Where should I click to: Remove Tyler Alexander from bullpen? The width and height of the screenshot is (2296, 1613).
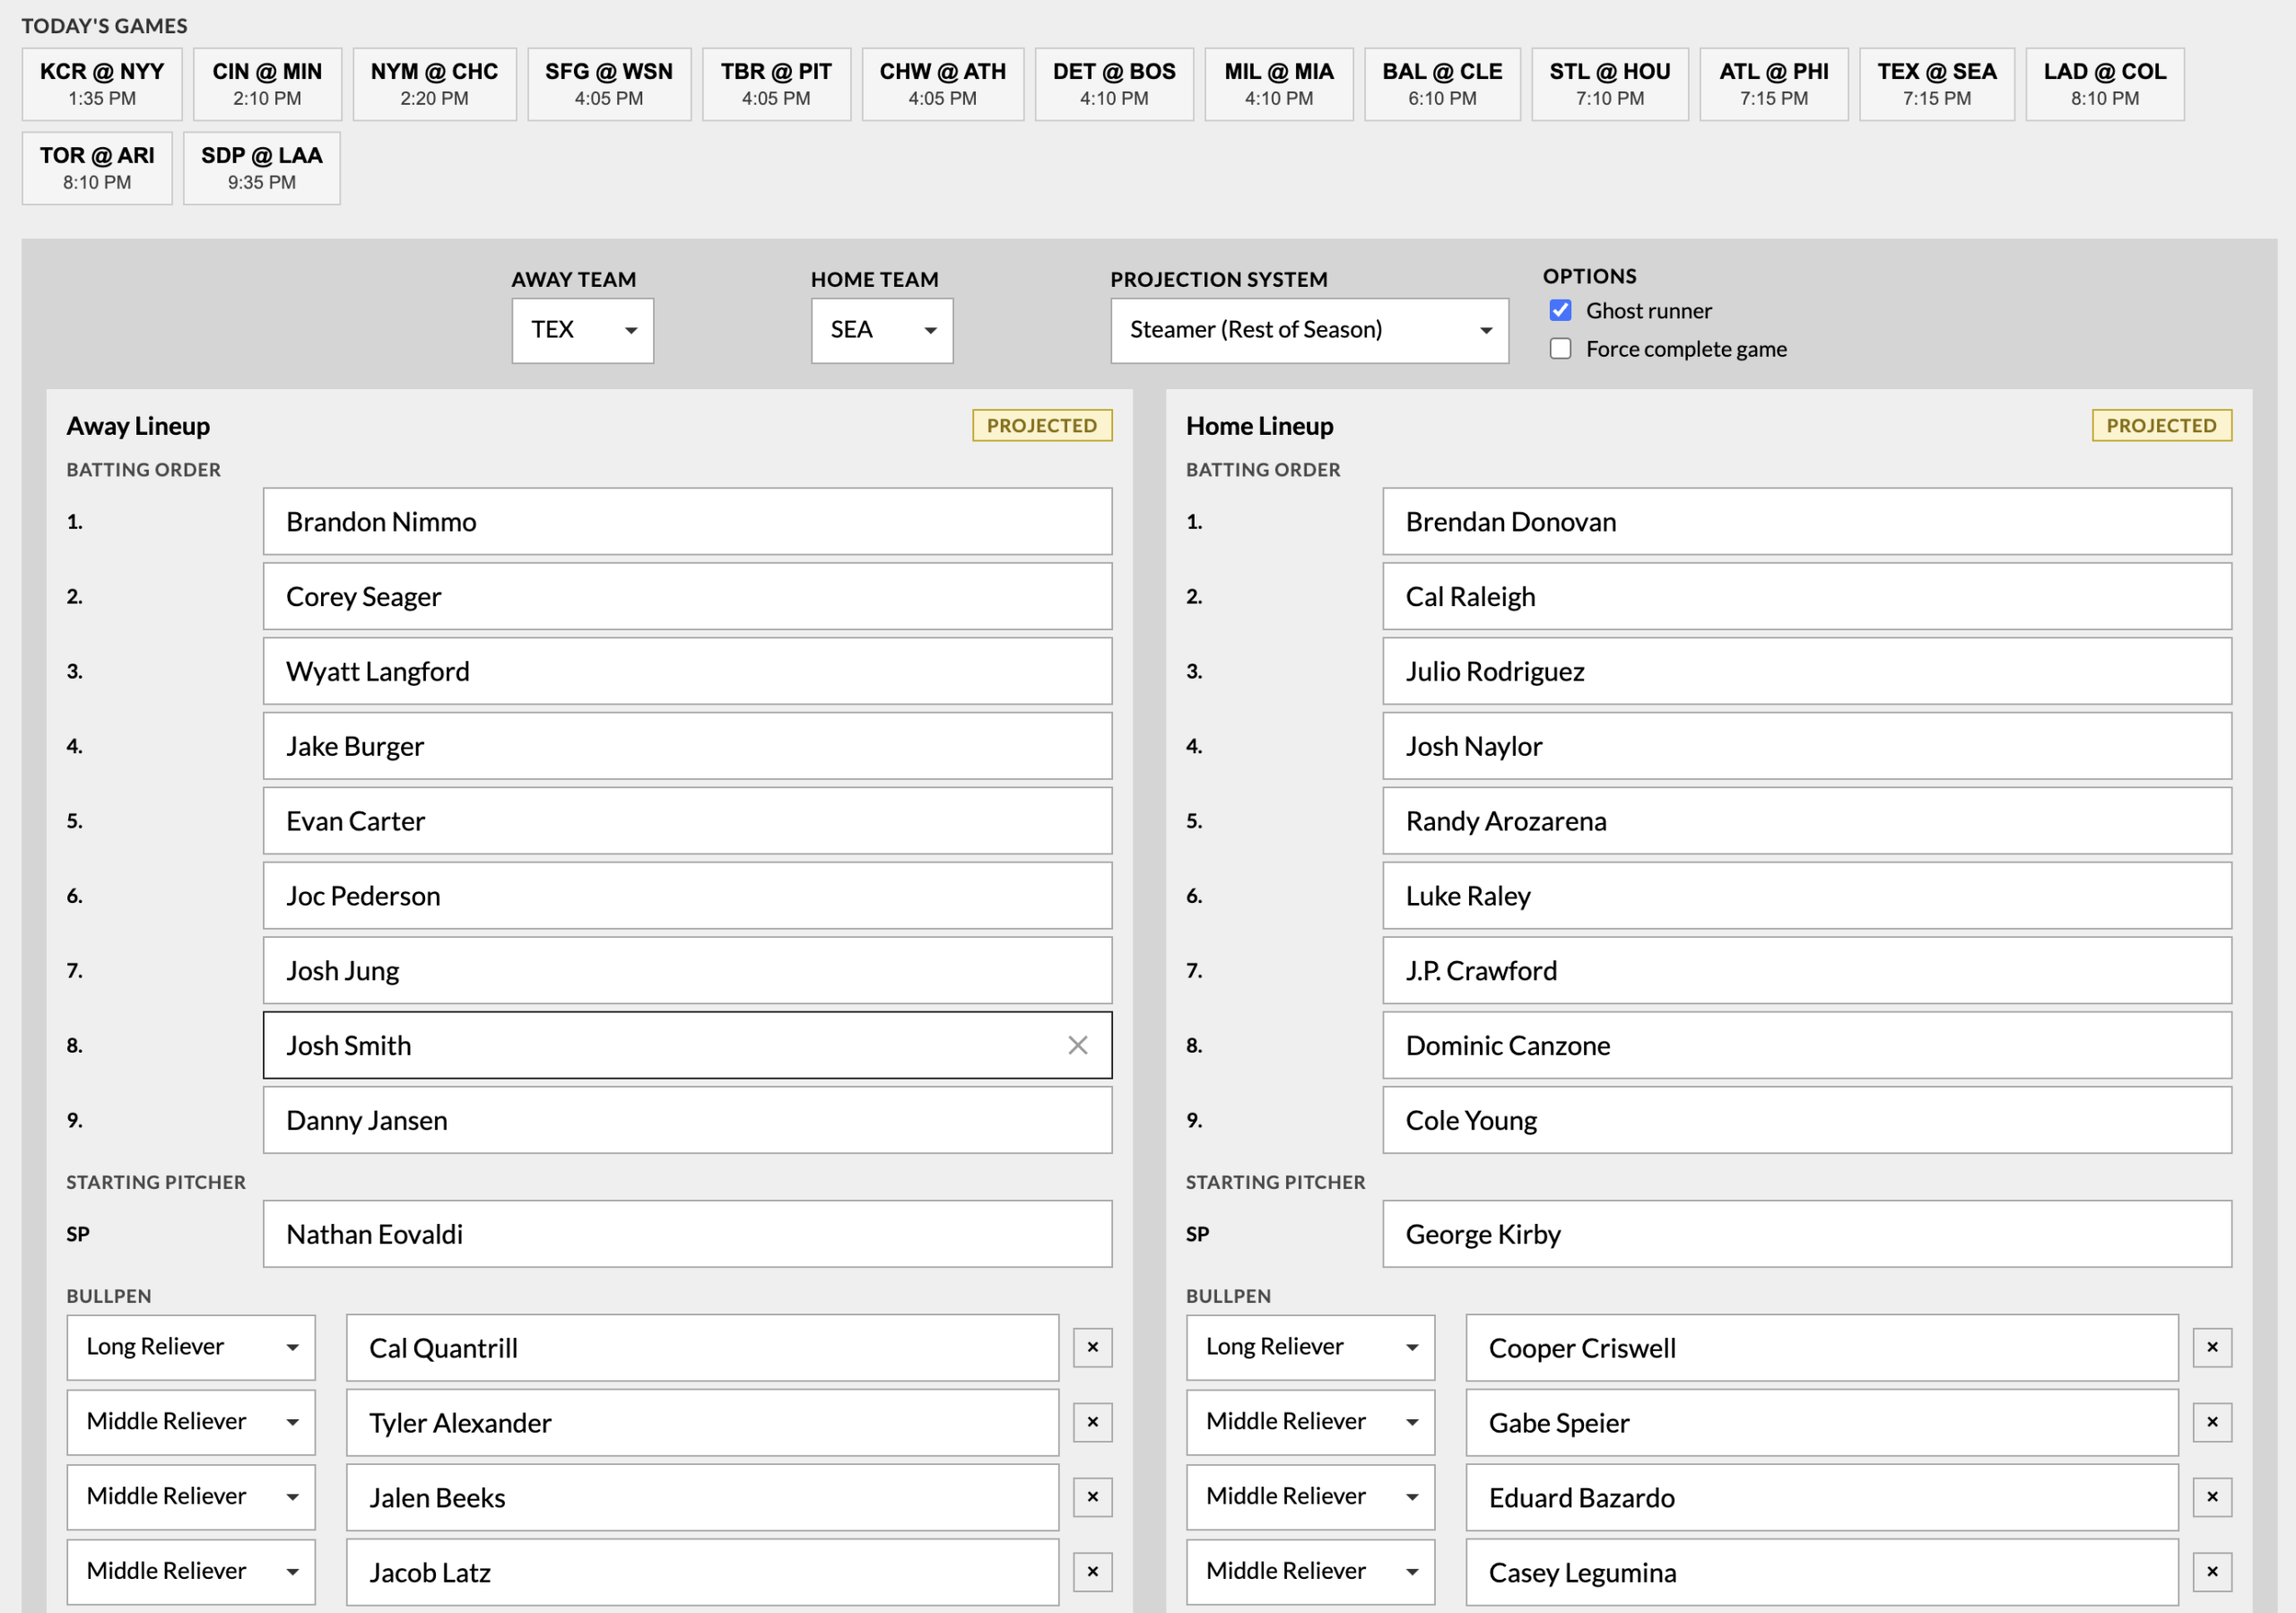[x=1092, y=1422]
